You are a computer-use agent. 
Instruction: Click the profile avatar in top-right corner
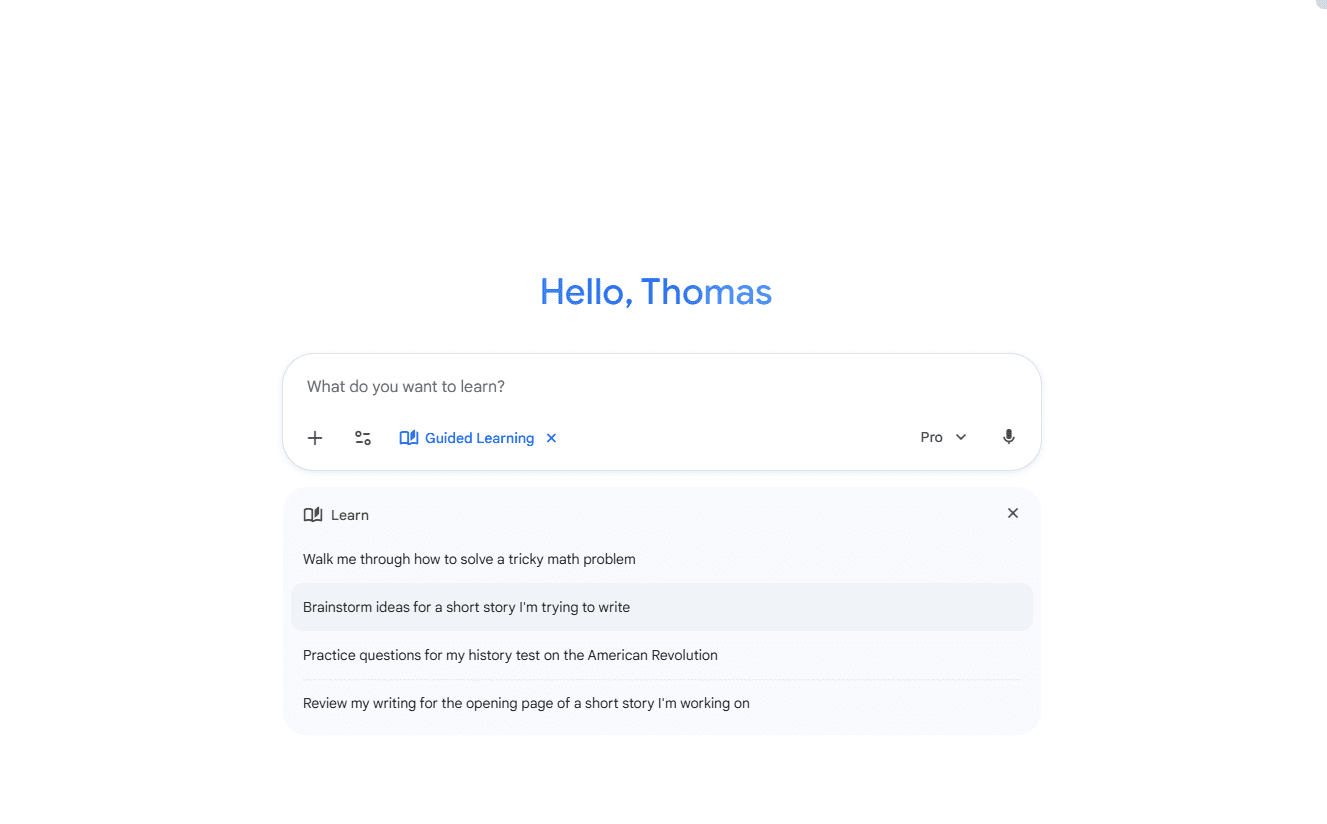click(x=1319, y=3)
